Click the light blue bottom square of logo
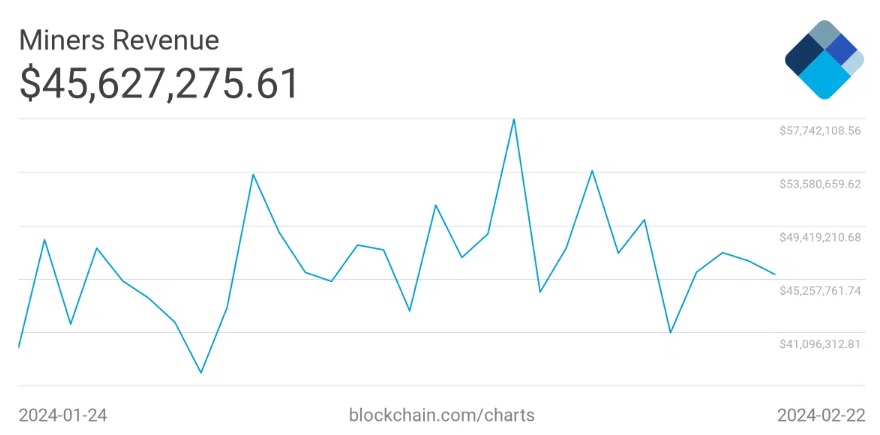 (x=824, y=75)
